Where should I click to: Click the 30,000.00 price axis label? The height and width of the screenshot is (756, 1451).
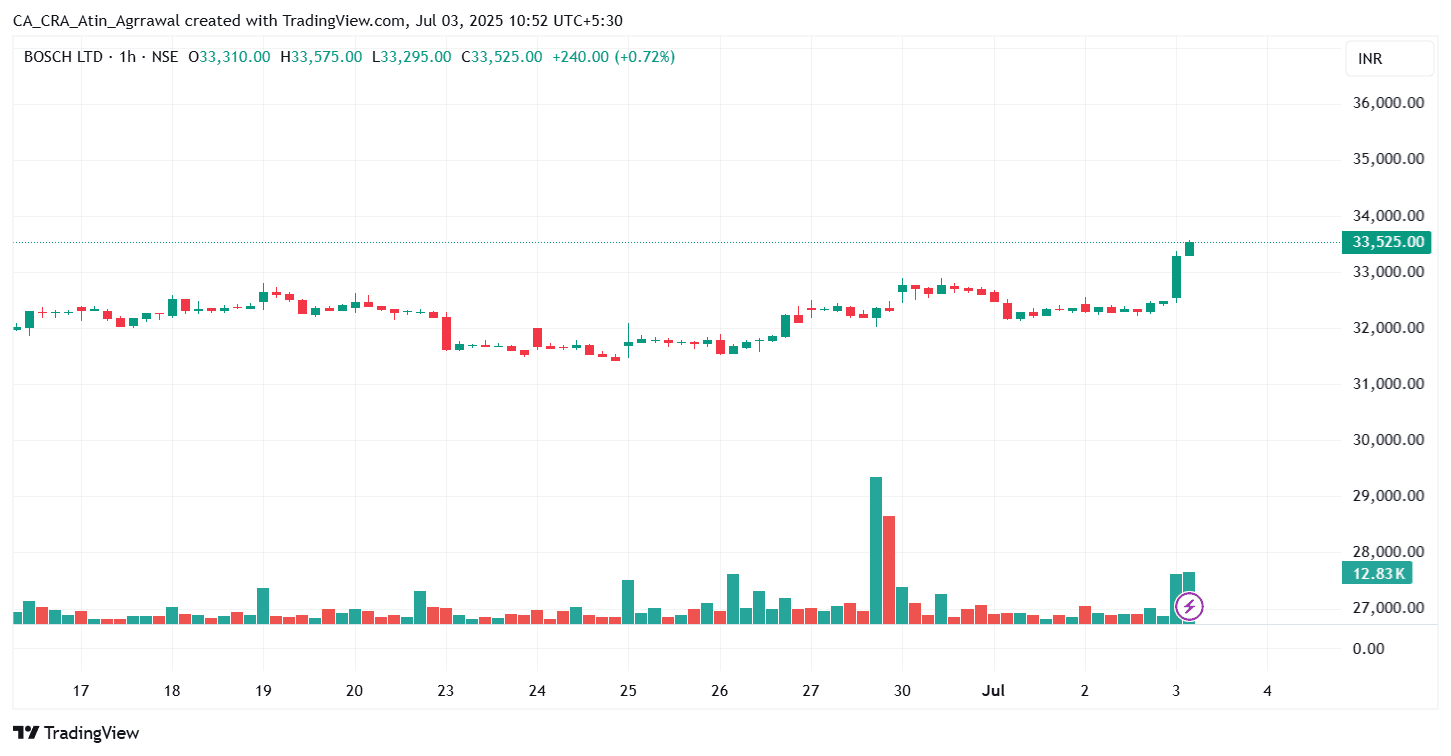click(x=1388, y=440)
